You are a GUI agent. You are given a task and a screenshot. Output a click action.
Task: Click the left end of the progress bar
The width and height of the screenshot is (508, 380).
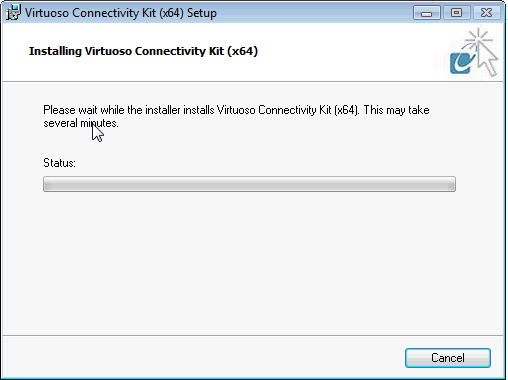click(48, 184)
